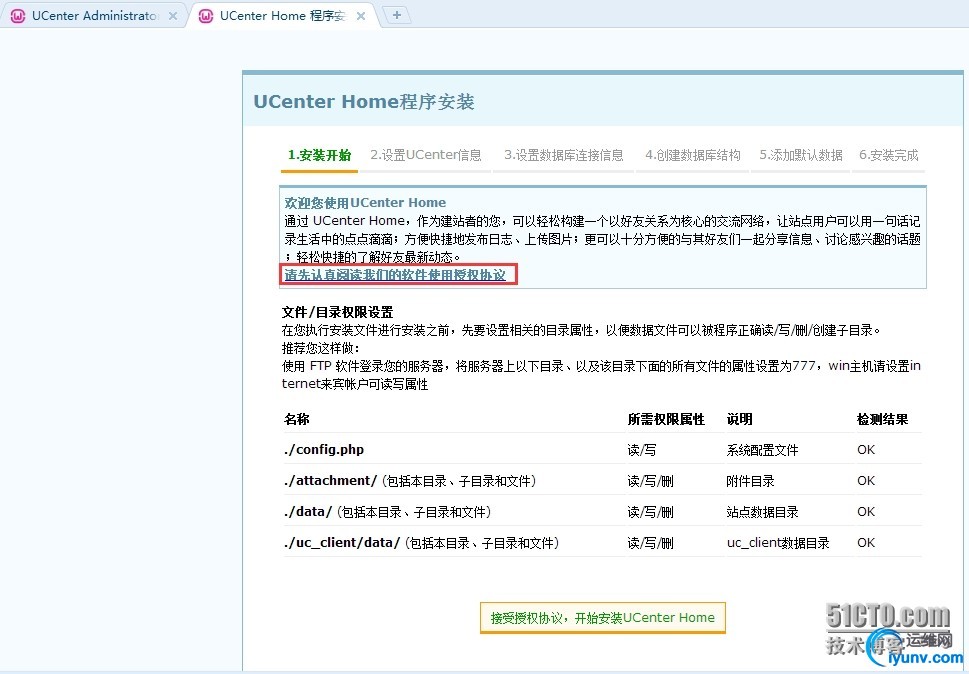Close the UCenter Administrator tab
Viewport: 969px width, 674px height.
[173, 16]
